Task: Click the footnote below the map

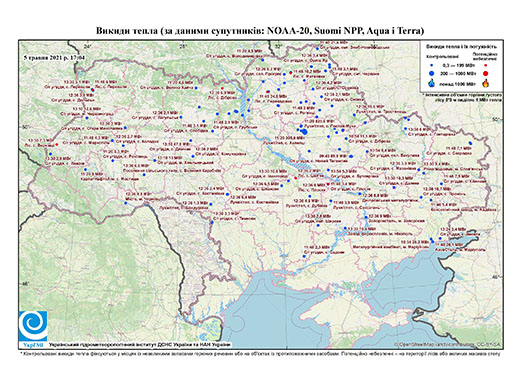Action: [x=260, y=353]
